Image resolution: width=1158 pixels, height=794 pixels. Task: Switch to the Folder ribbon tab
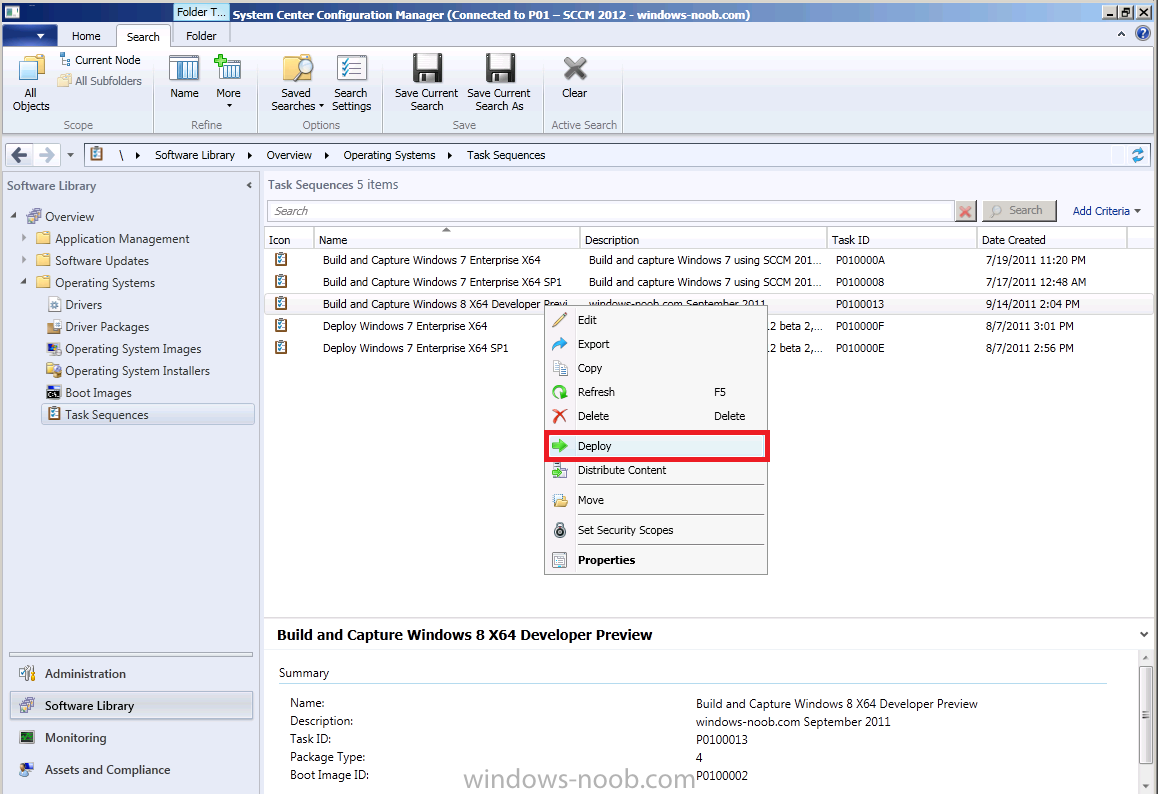click(201, 35)
